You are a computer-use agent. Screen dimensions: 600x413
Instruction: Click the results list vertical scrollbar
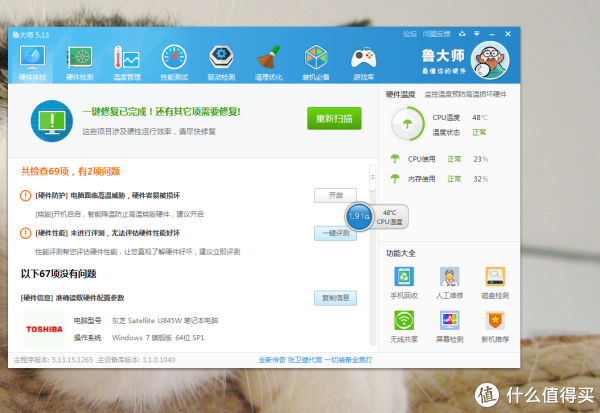tap(372, 255)
